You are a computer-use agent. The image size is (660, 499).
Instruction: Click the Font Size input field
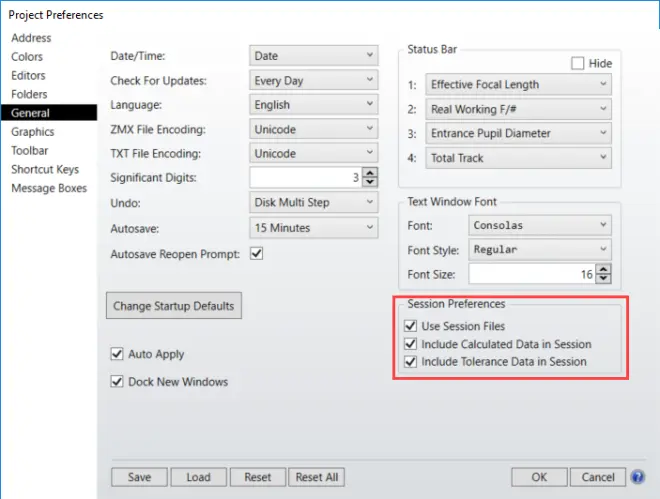pos(532,274)
